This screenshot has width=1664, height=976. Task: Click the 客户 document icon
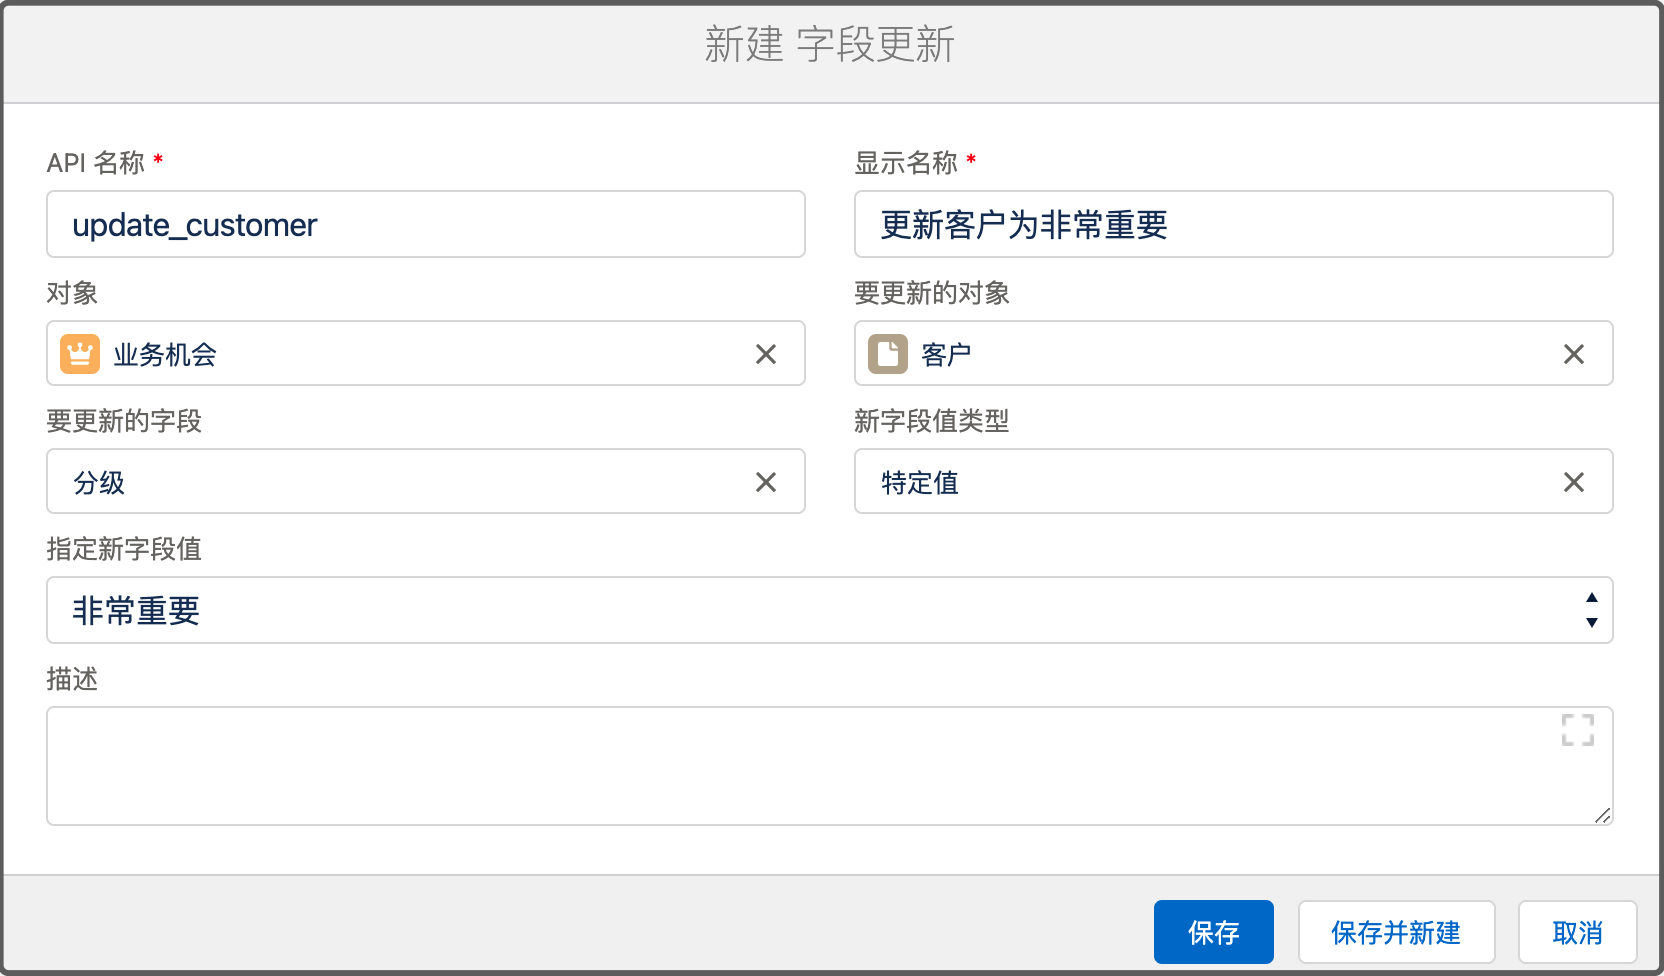coord(888,354)
